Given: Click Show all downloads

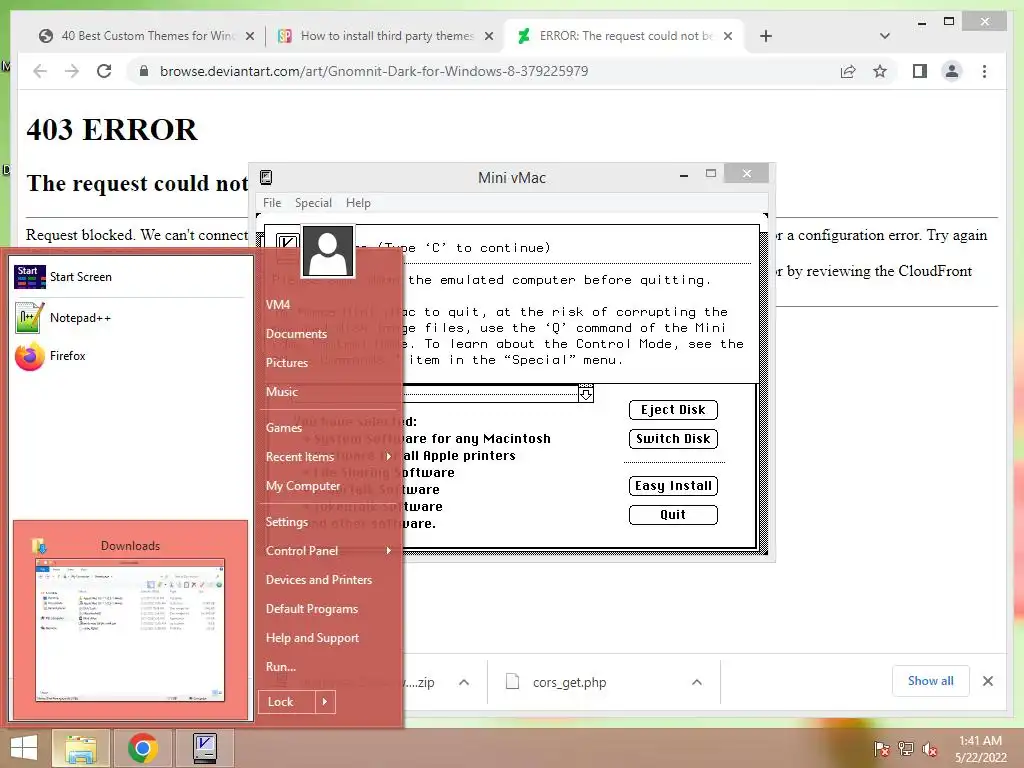Looking at the screenshot, I should coord(931,681).
